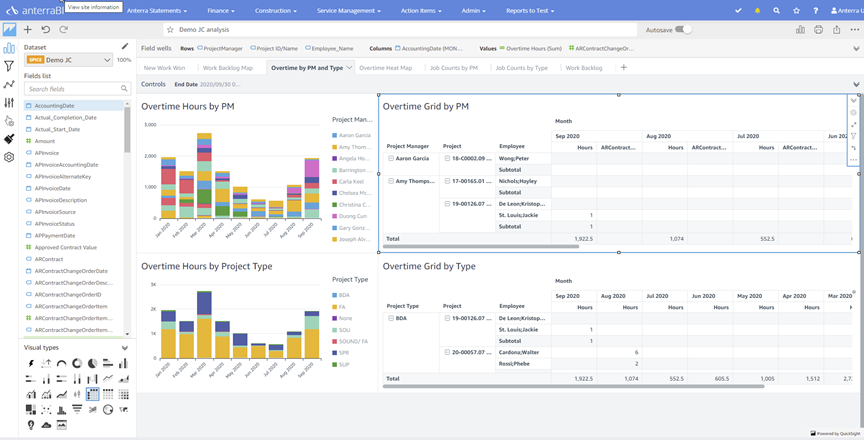Switch to the Overtime Heat Map tab
This screenshot has height=440, width=864.
coord(385,68)
